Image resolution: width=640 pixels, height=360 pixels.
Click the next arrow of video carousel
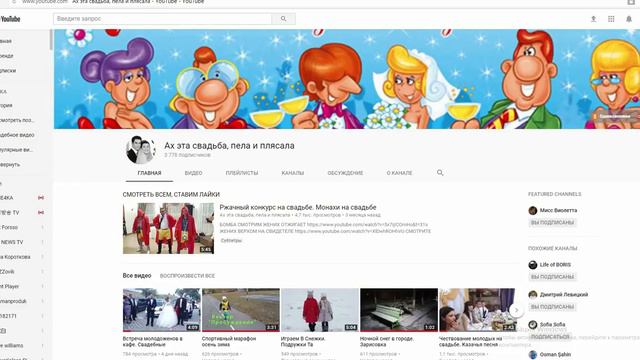[x=516, y=310]
